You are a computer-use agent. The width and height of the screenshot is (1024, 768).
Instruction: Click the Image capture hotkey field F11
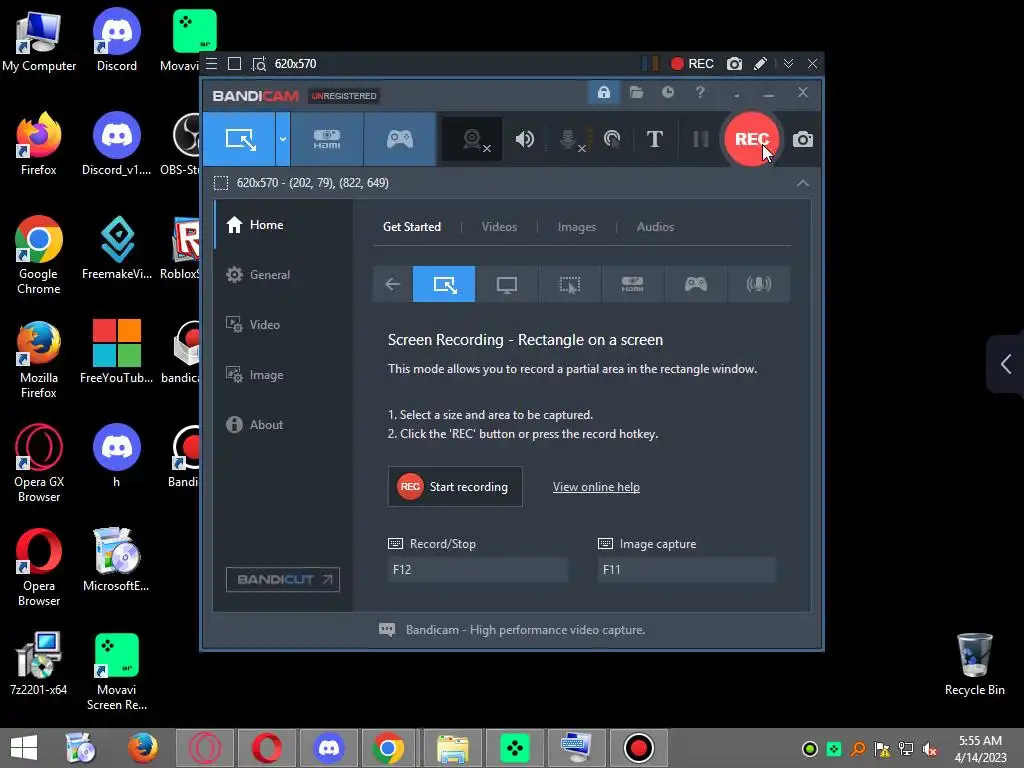pyautogui.click(x=686, y=569)
